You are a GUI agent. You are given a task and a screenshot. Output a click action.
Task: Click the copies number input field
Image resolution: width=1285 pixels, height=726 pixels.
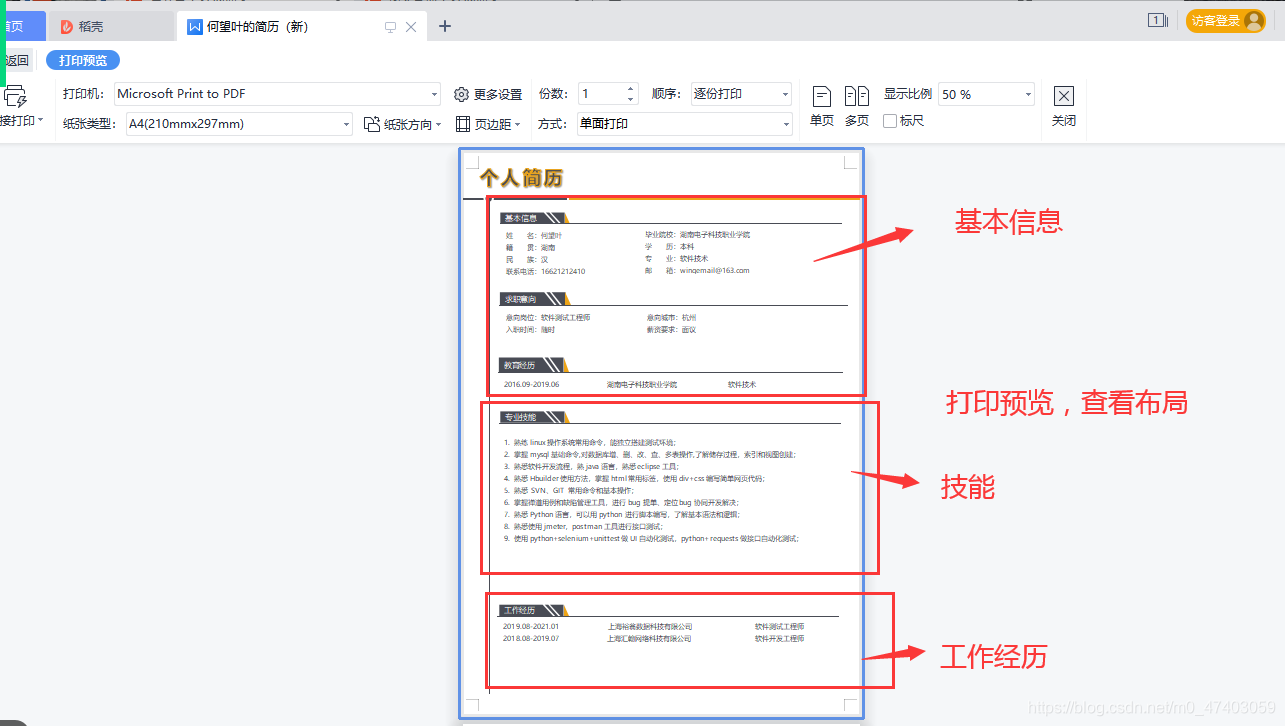(x=601, y=94)
